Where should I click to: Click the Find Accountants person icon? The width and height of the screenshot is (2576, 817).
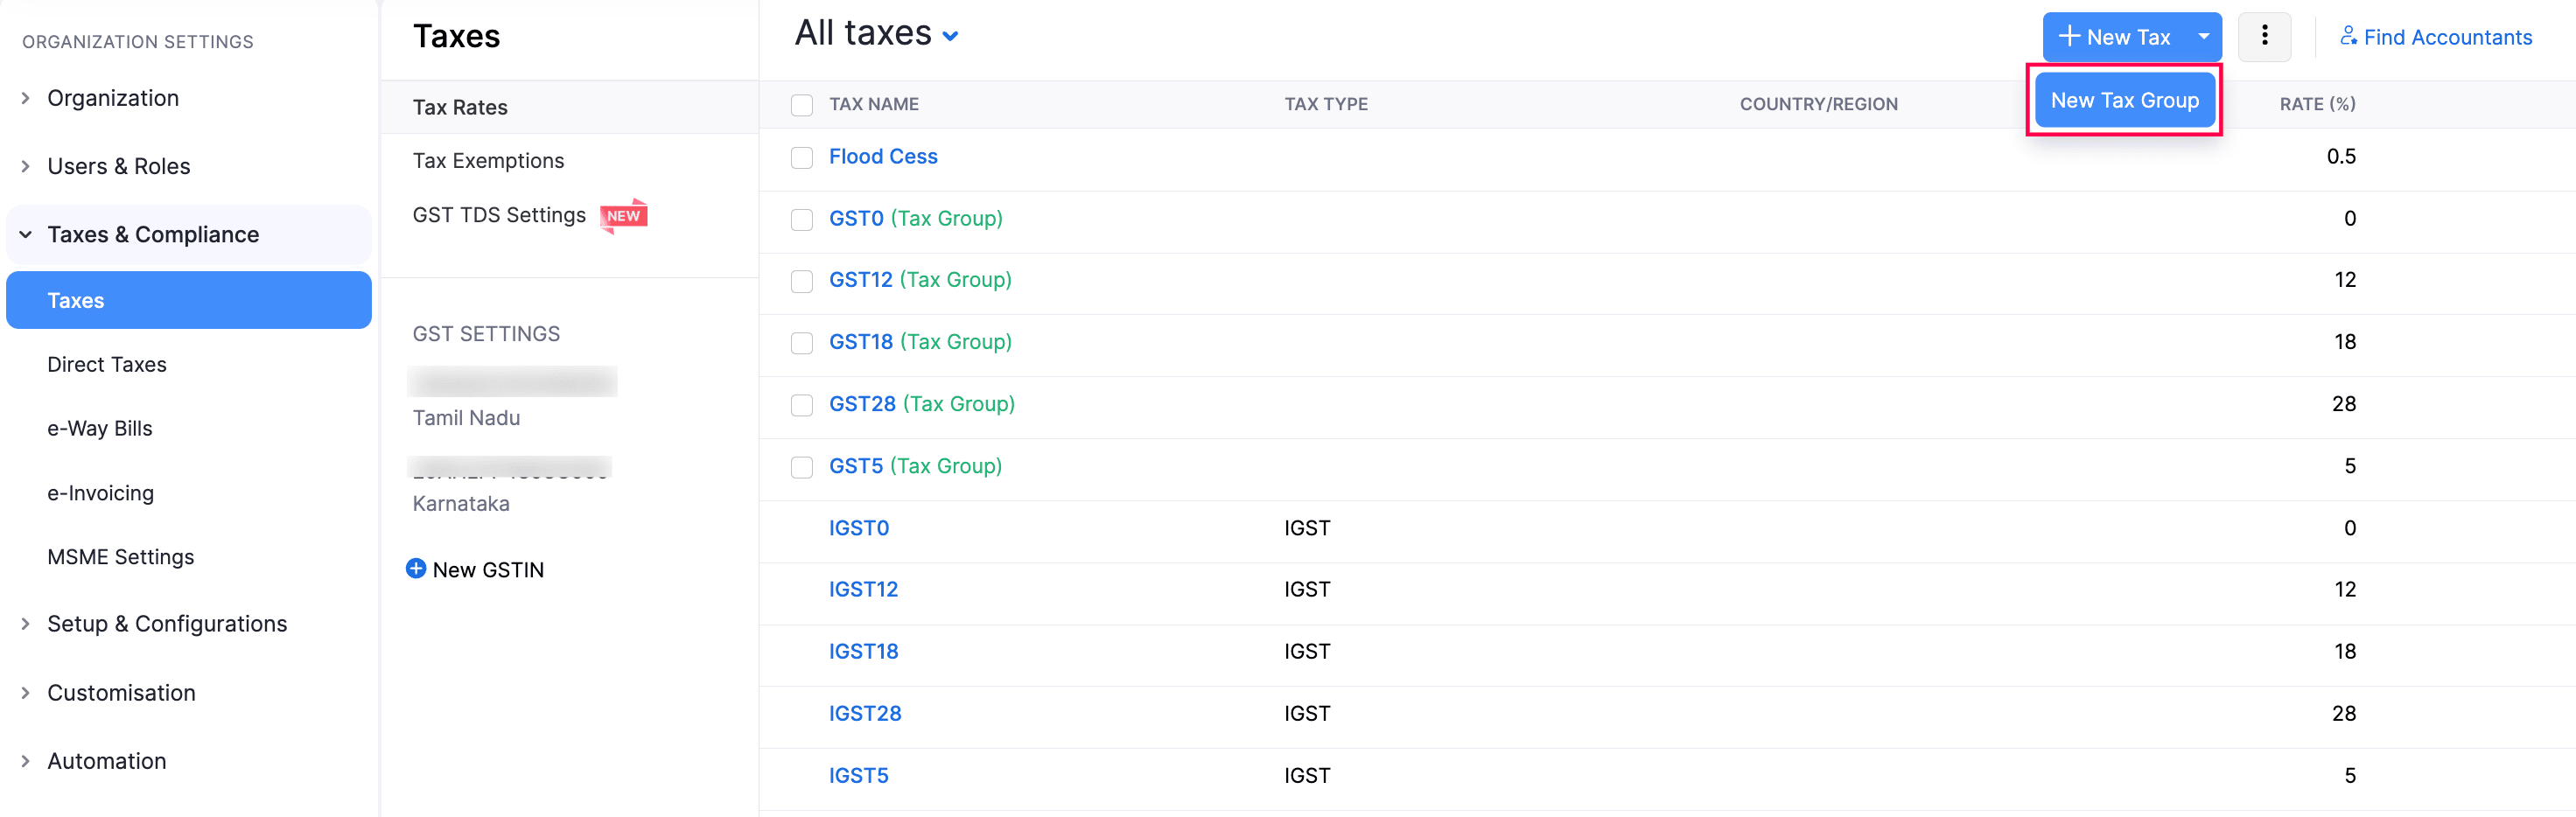[x=2348, y=37]
